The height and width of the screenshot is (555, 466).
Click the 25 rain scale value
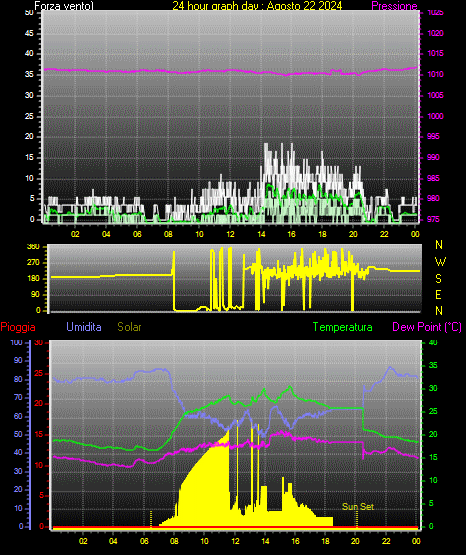point(38,373)
